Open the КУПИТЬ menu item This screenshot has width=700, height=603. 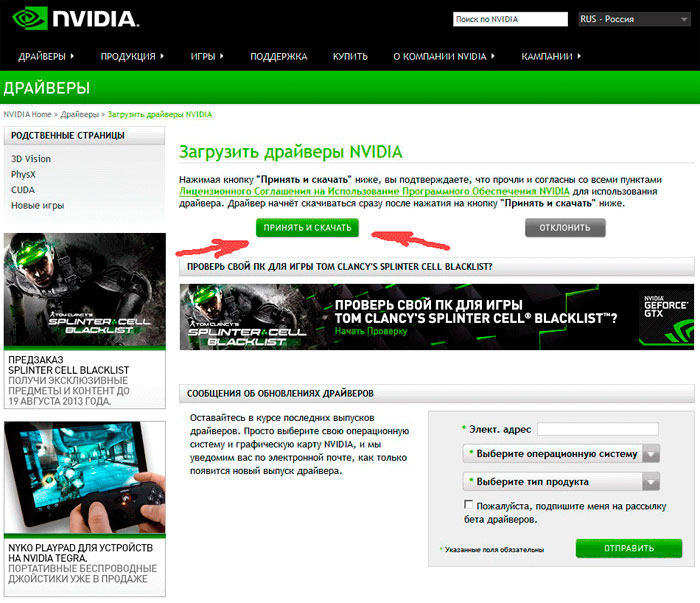[x=350, y=56]
